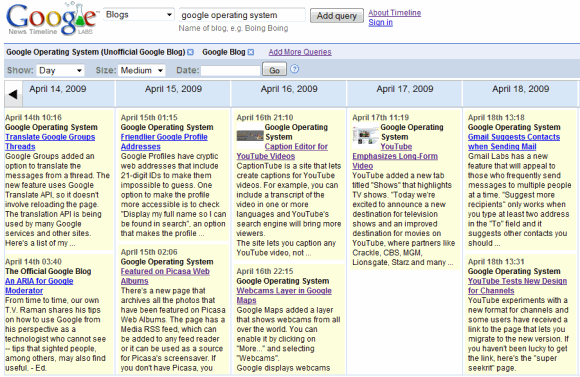This screenshot has width=580, height=377.
Task: Click the Google Blog query label
Action: coord(224,52)
